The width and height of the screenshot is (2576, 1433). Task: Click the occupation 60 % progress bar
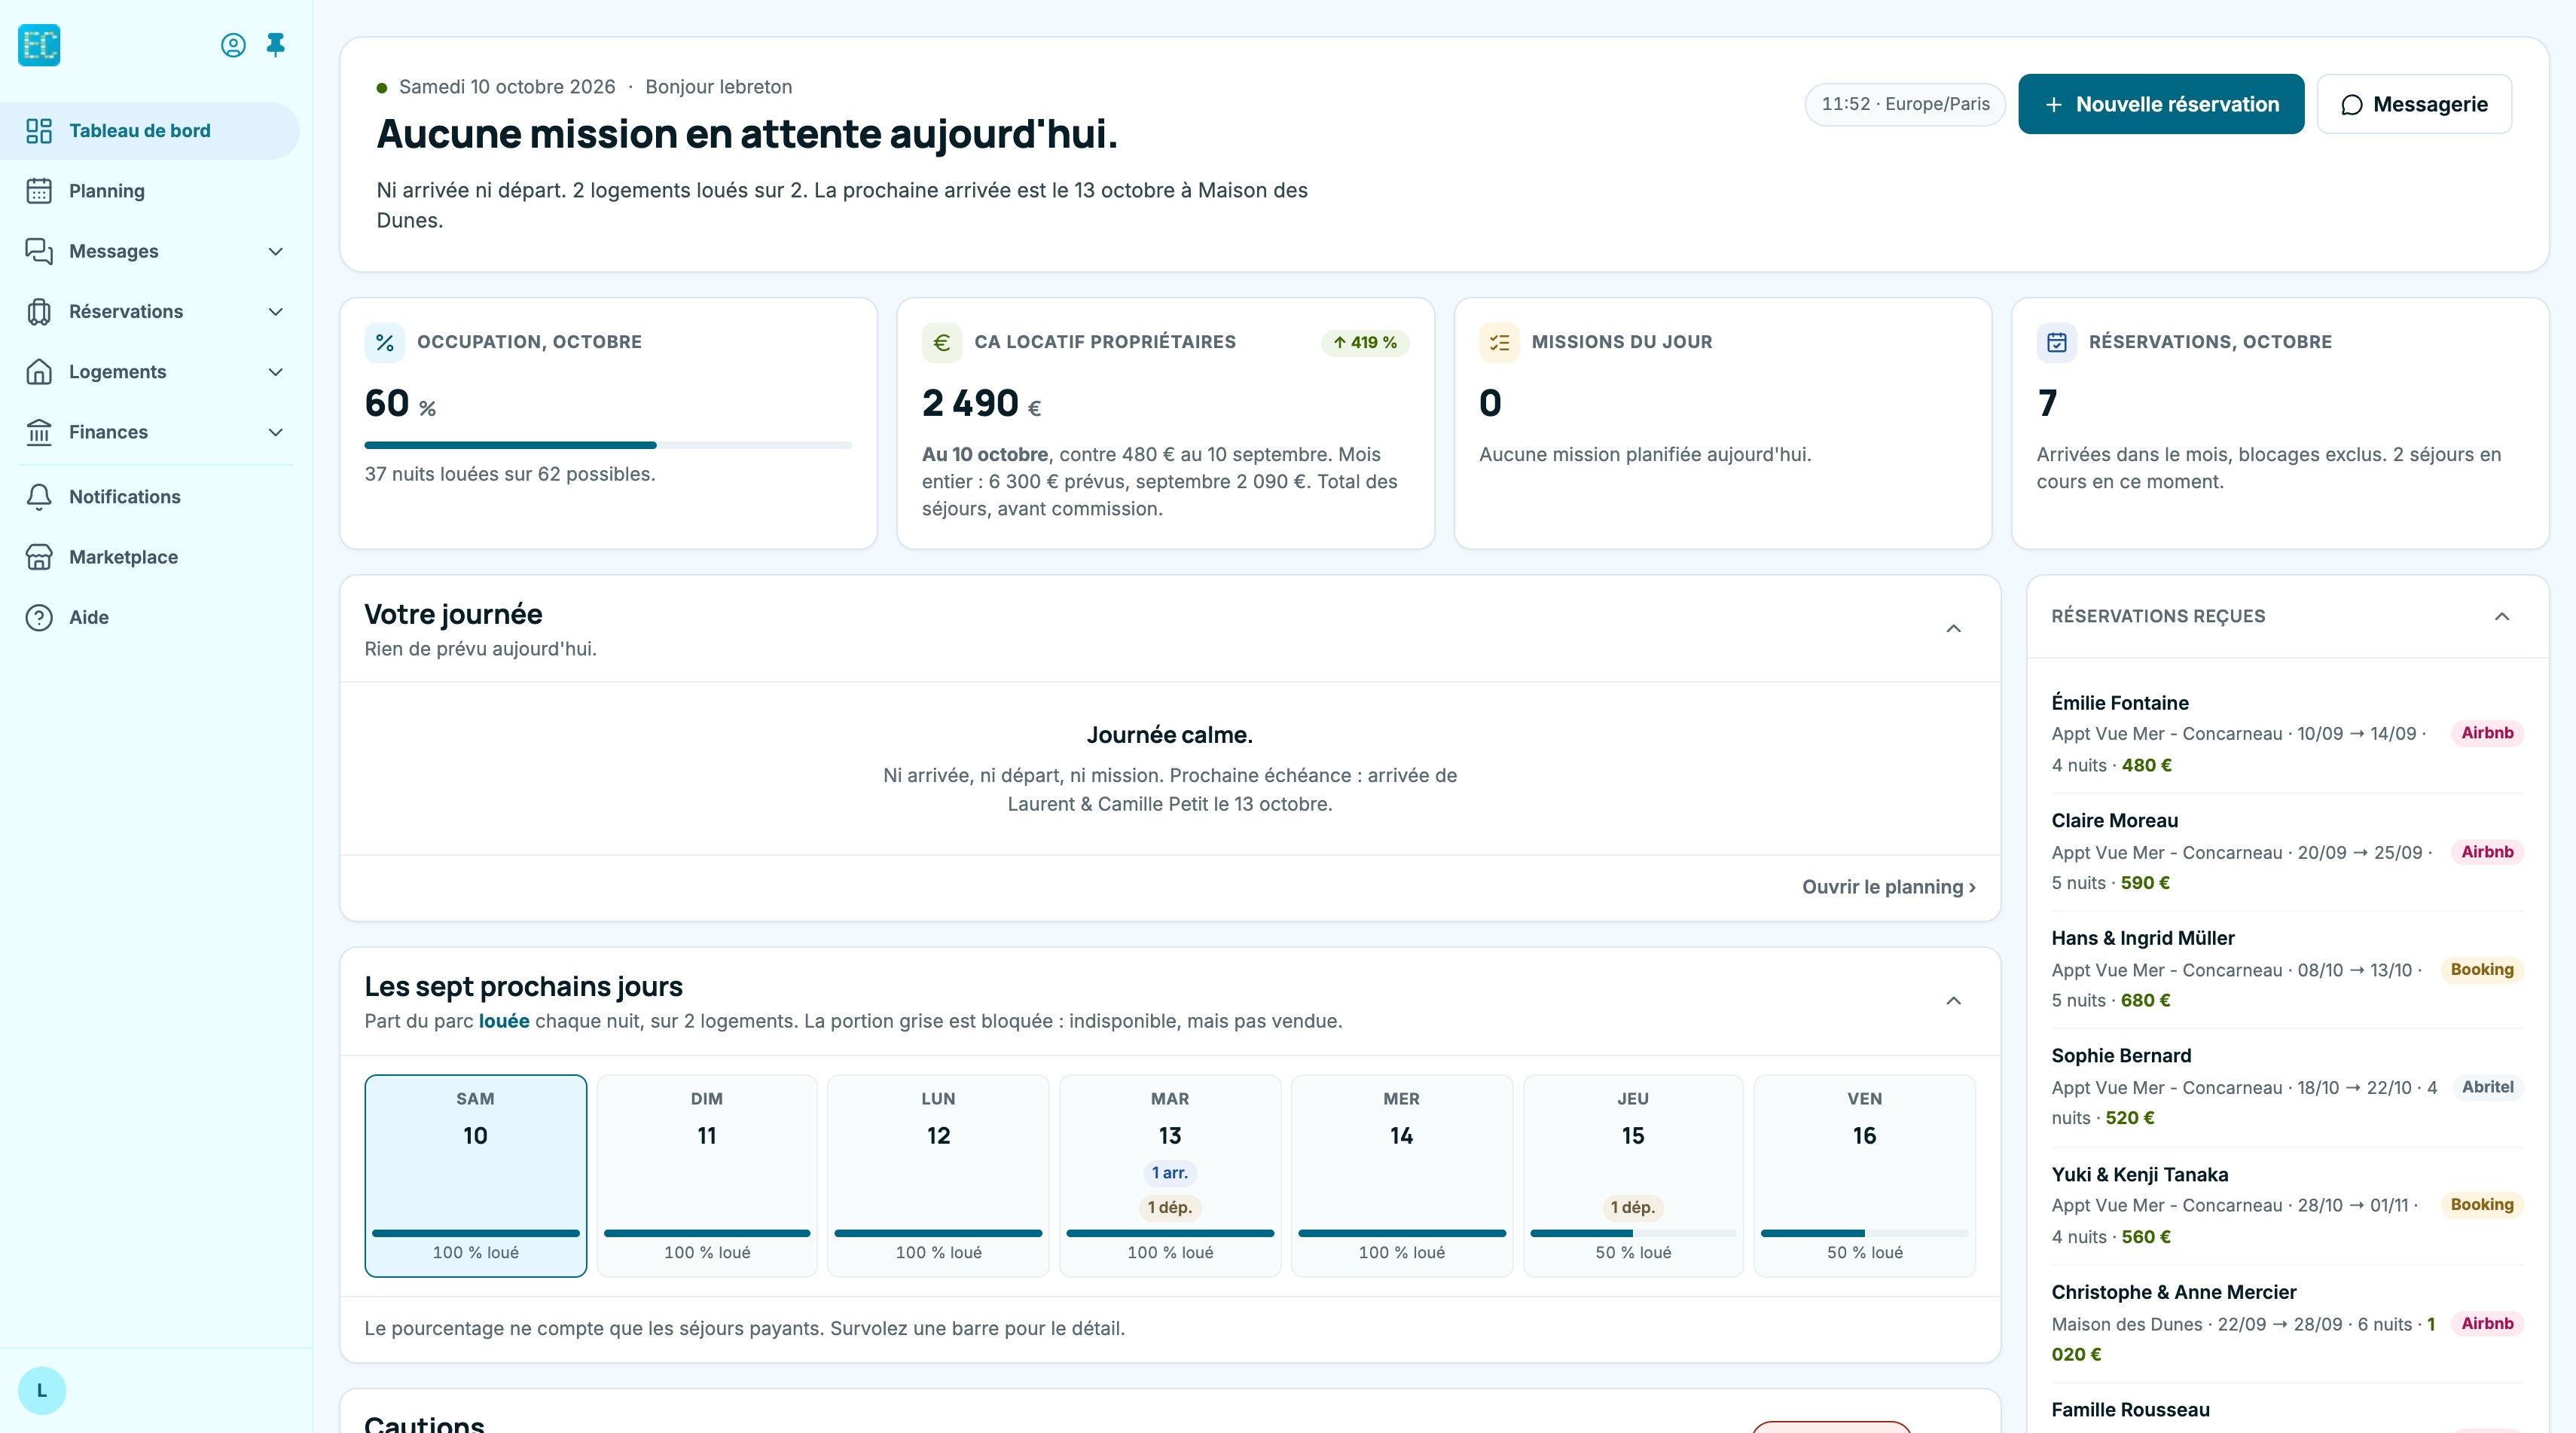(608, 445)
